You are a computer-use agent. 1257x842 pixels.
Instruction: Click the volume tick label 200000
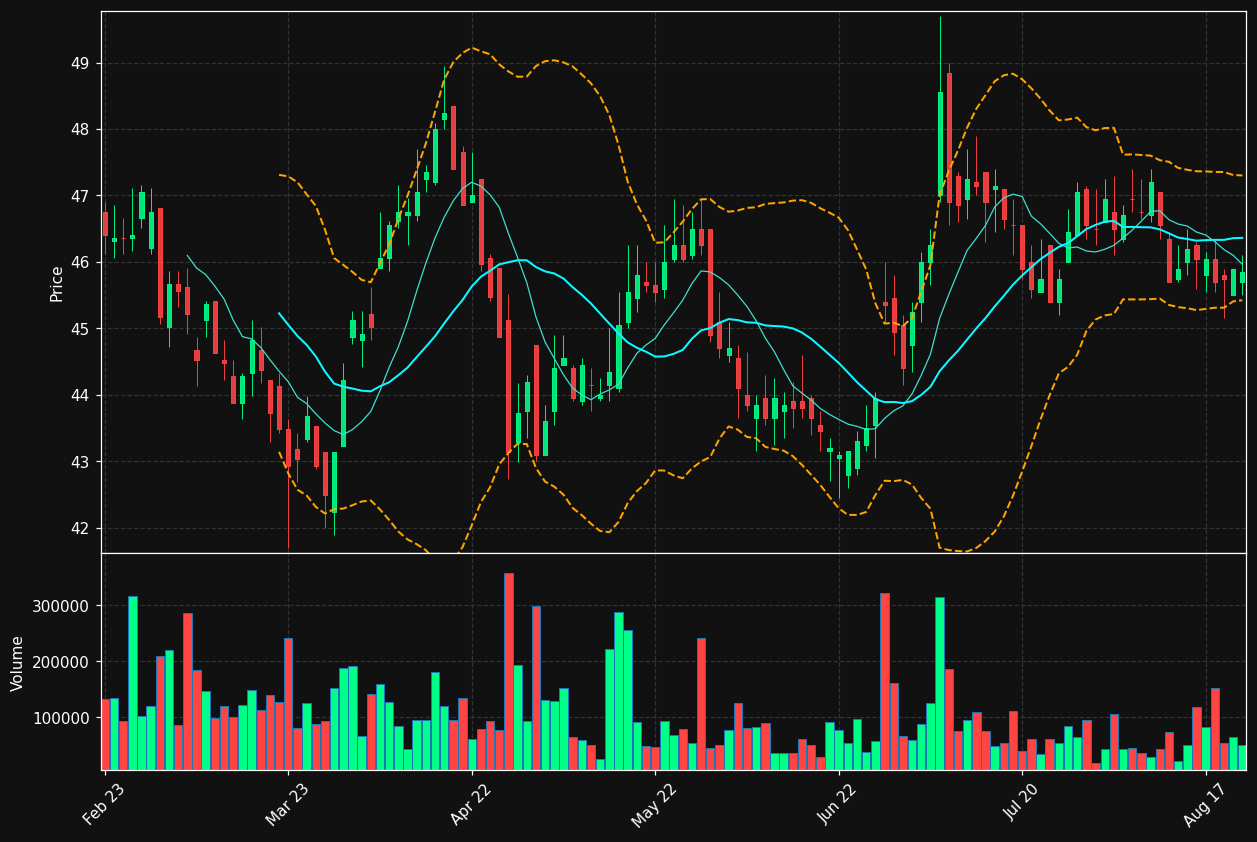(63, 662)
